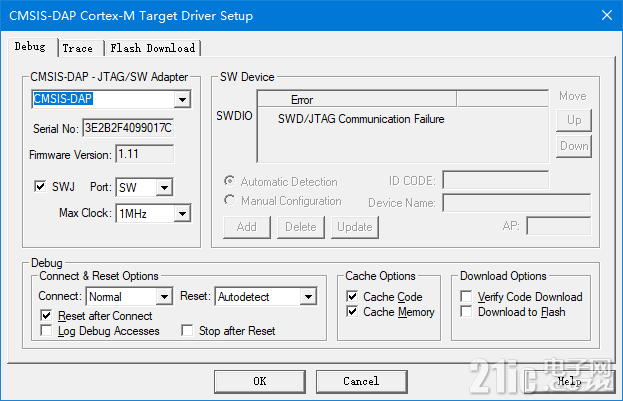The image size is (623, 401).
Task: Click the Update device button
Action: [355, 227]
